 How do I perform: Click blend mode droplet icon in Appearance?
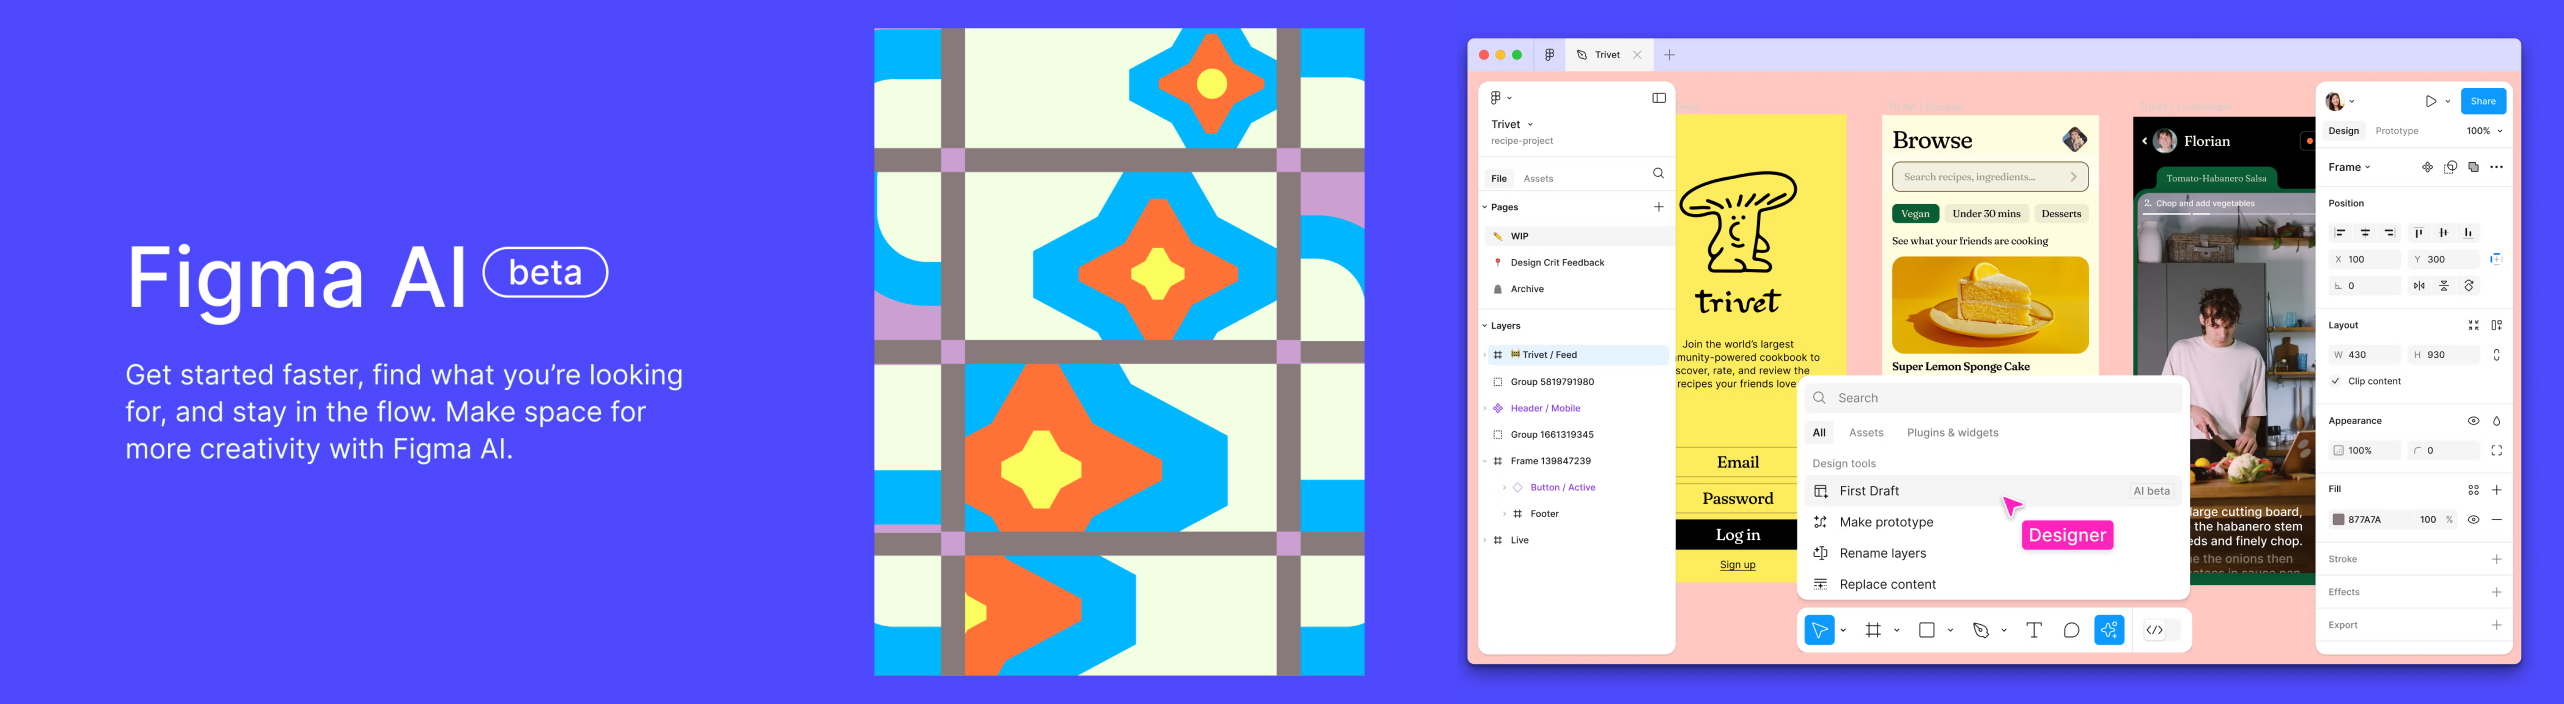click(x=2496, y=421)
